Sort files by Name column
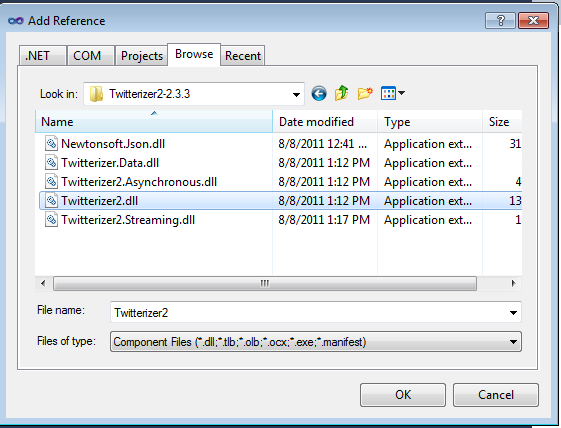Screen dimensions: 561x428 point(154,122)
